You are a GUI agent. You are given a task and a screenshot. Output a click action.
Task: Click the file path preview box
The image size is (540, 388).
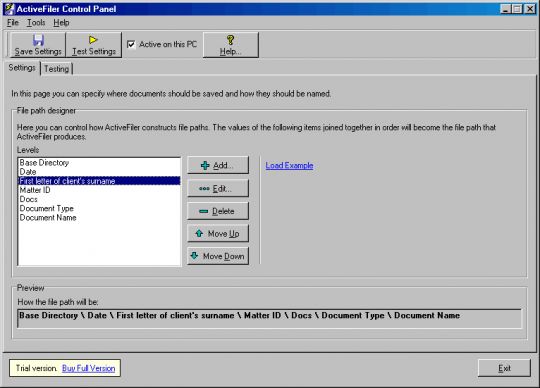(269, 318)
